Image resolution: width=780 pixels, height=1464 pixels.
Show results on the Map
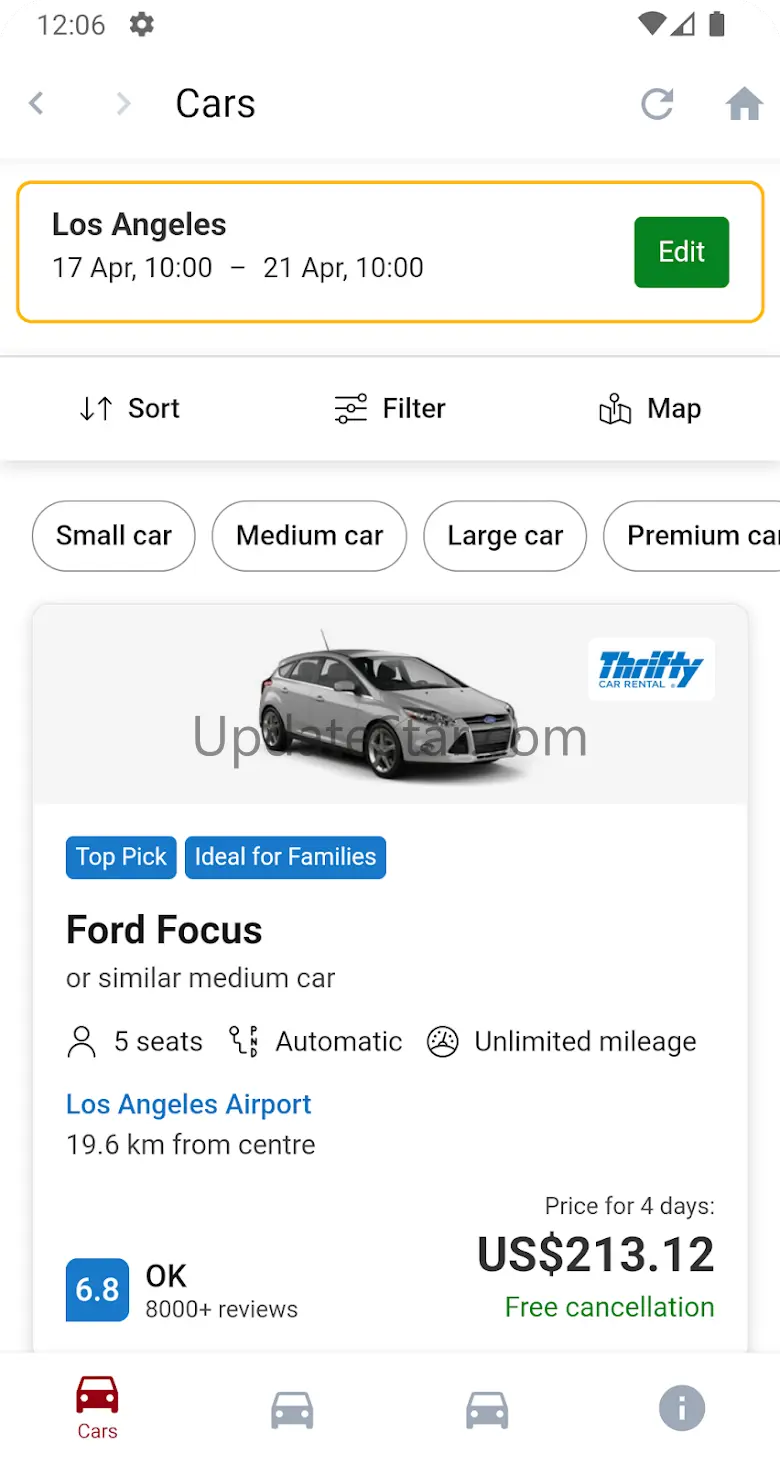(x=650, y=408)
